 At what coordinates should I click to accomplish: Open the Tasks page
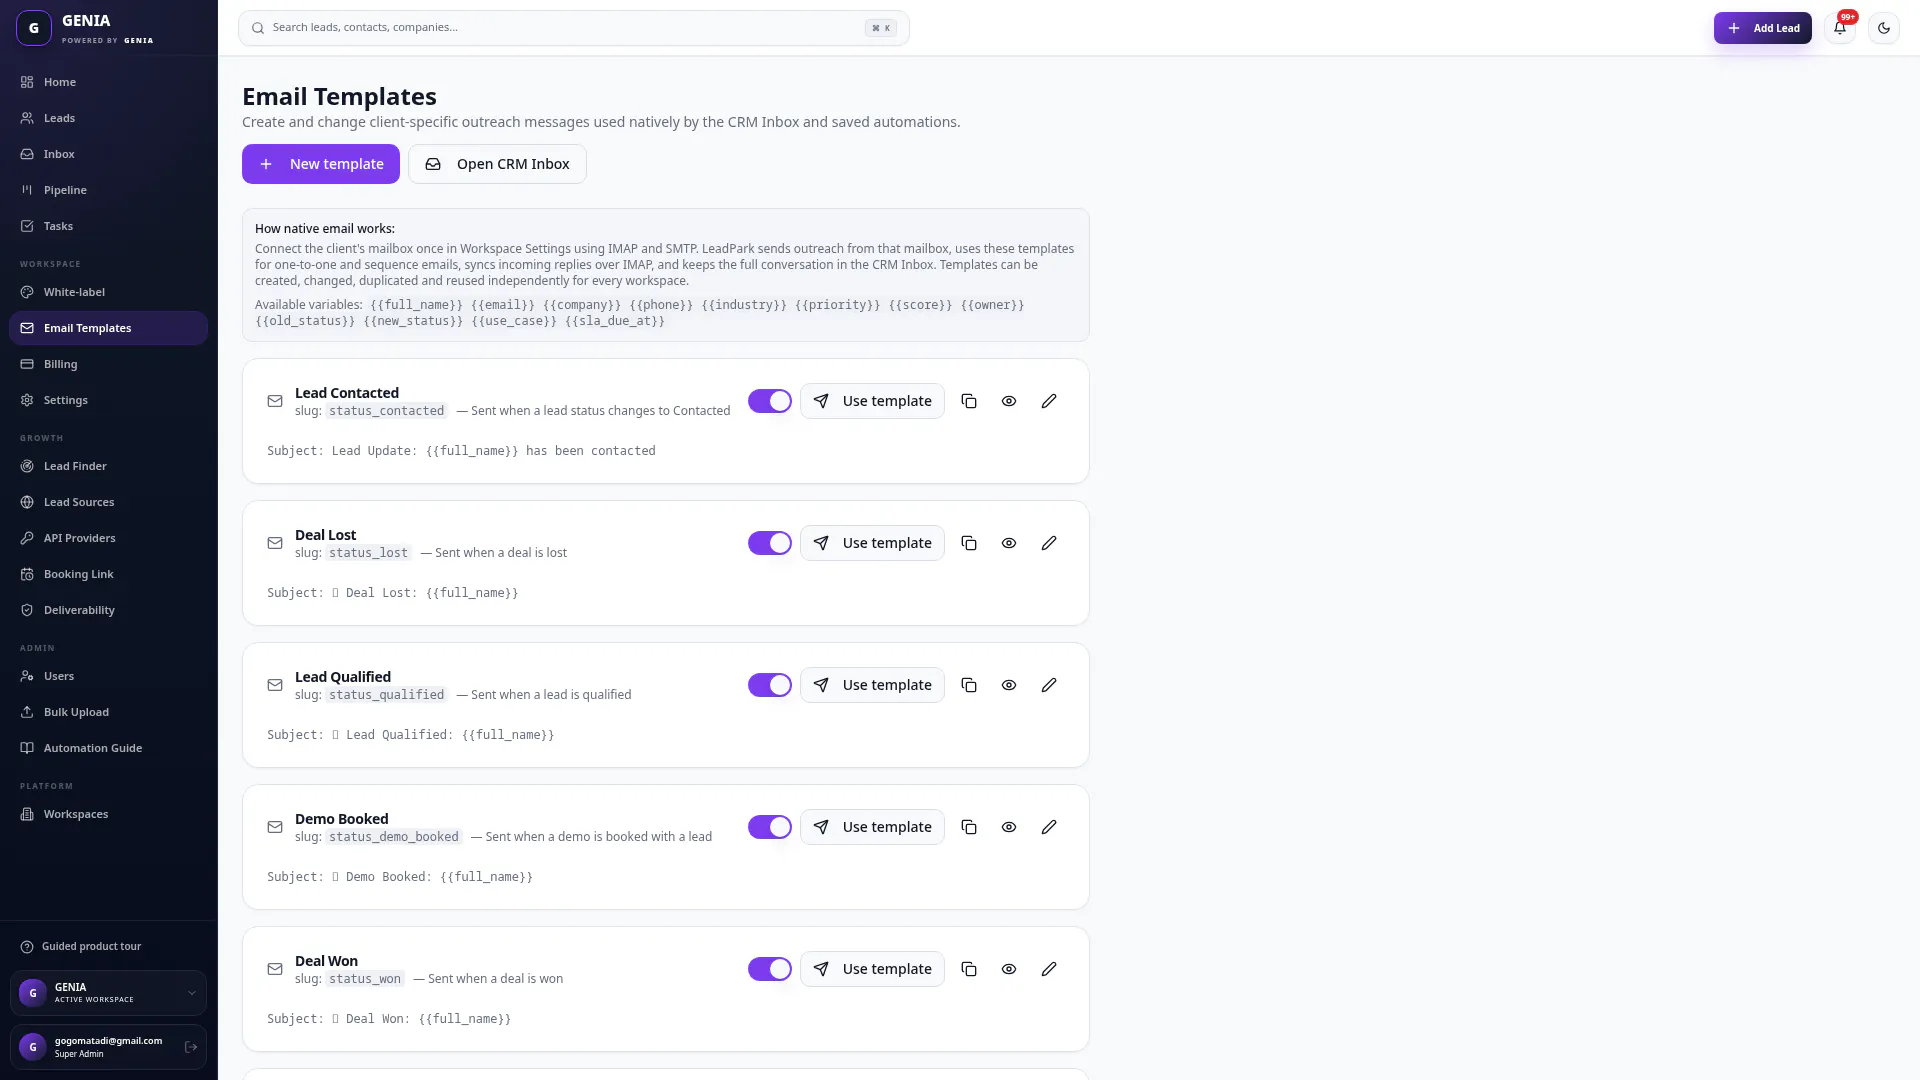coord(108,226)
